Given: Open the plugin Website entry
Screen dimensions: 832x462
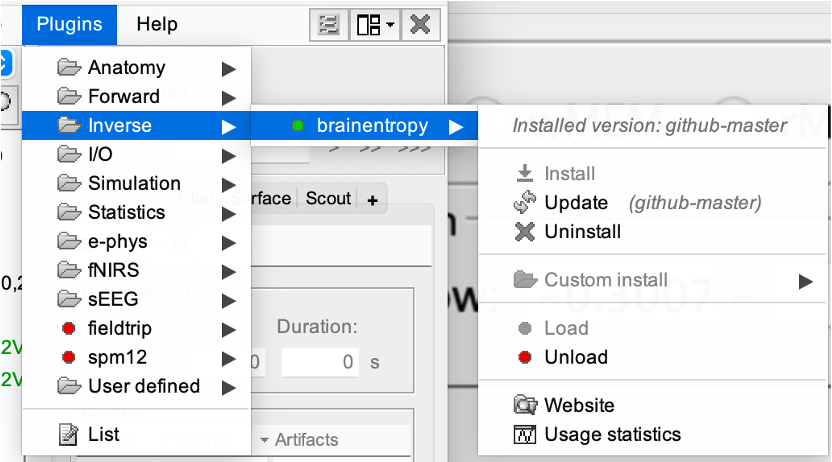Looking at the screenshot, I should click(x=579, y=405).
